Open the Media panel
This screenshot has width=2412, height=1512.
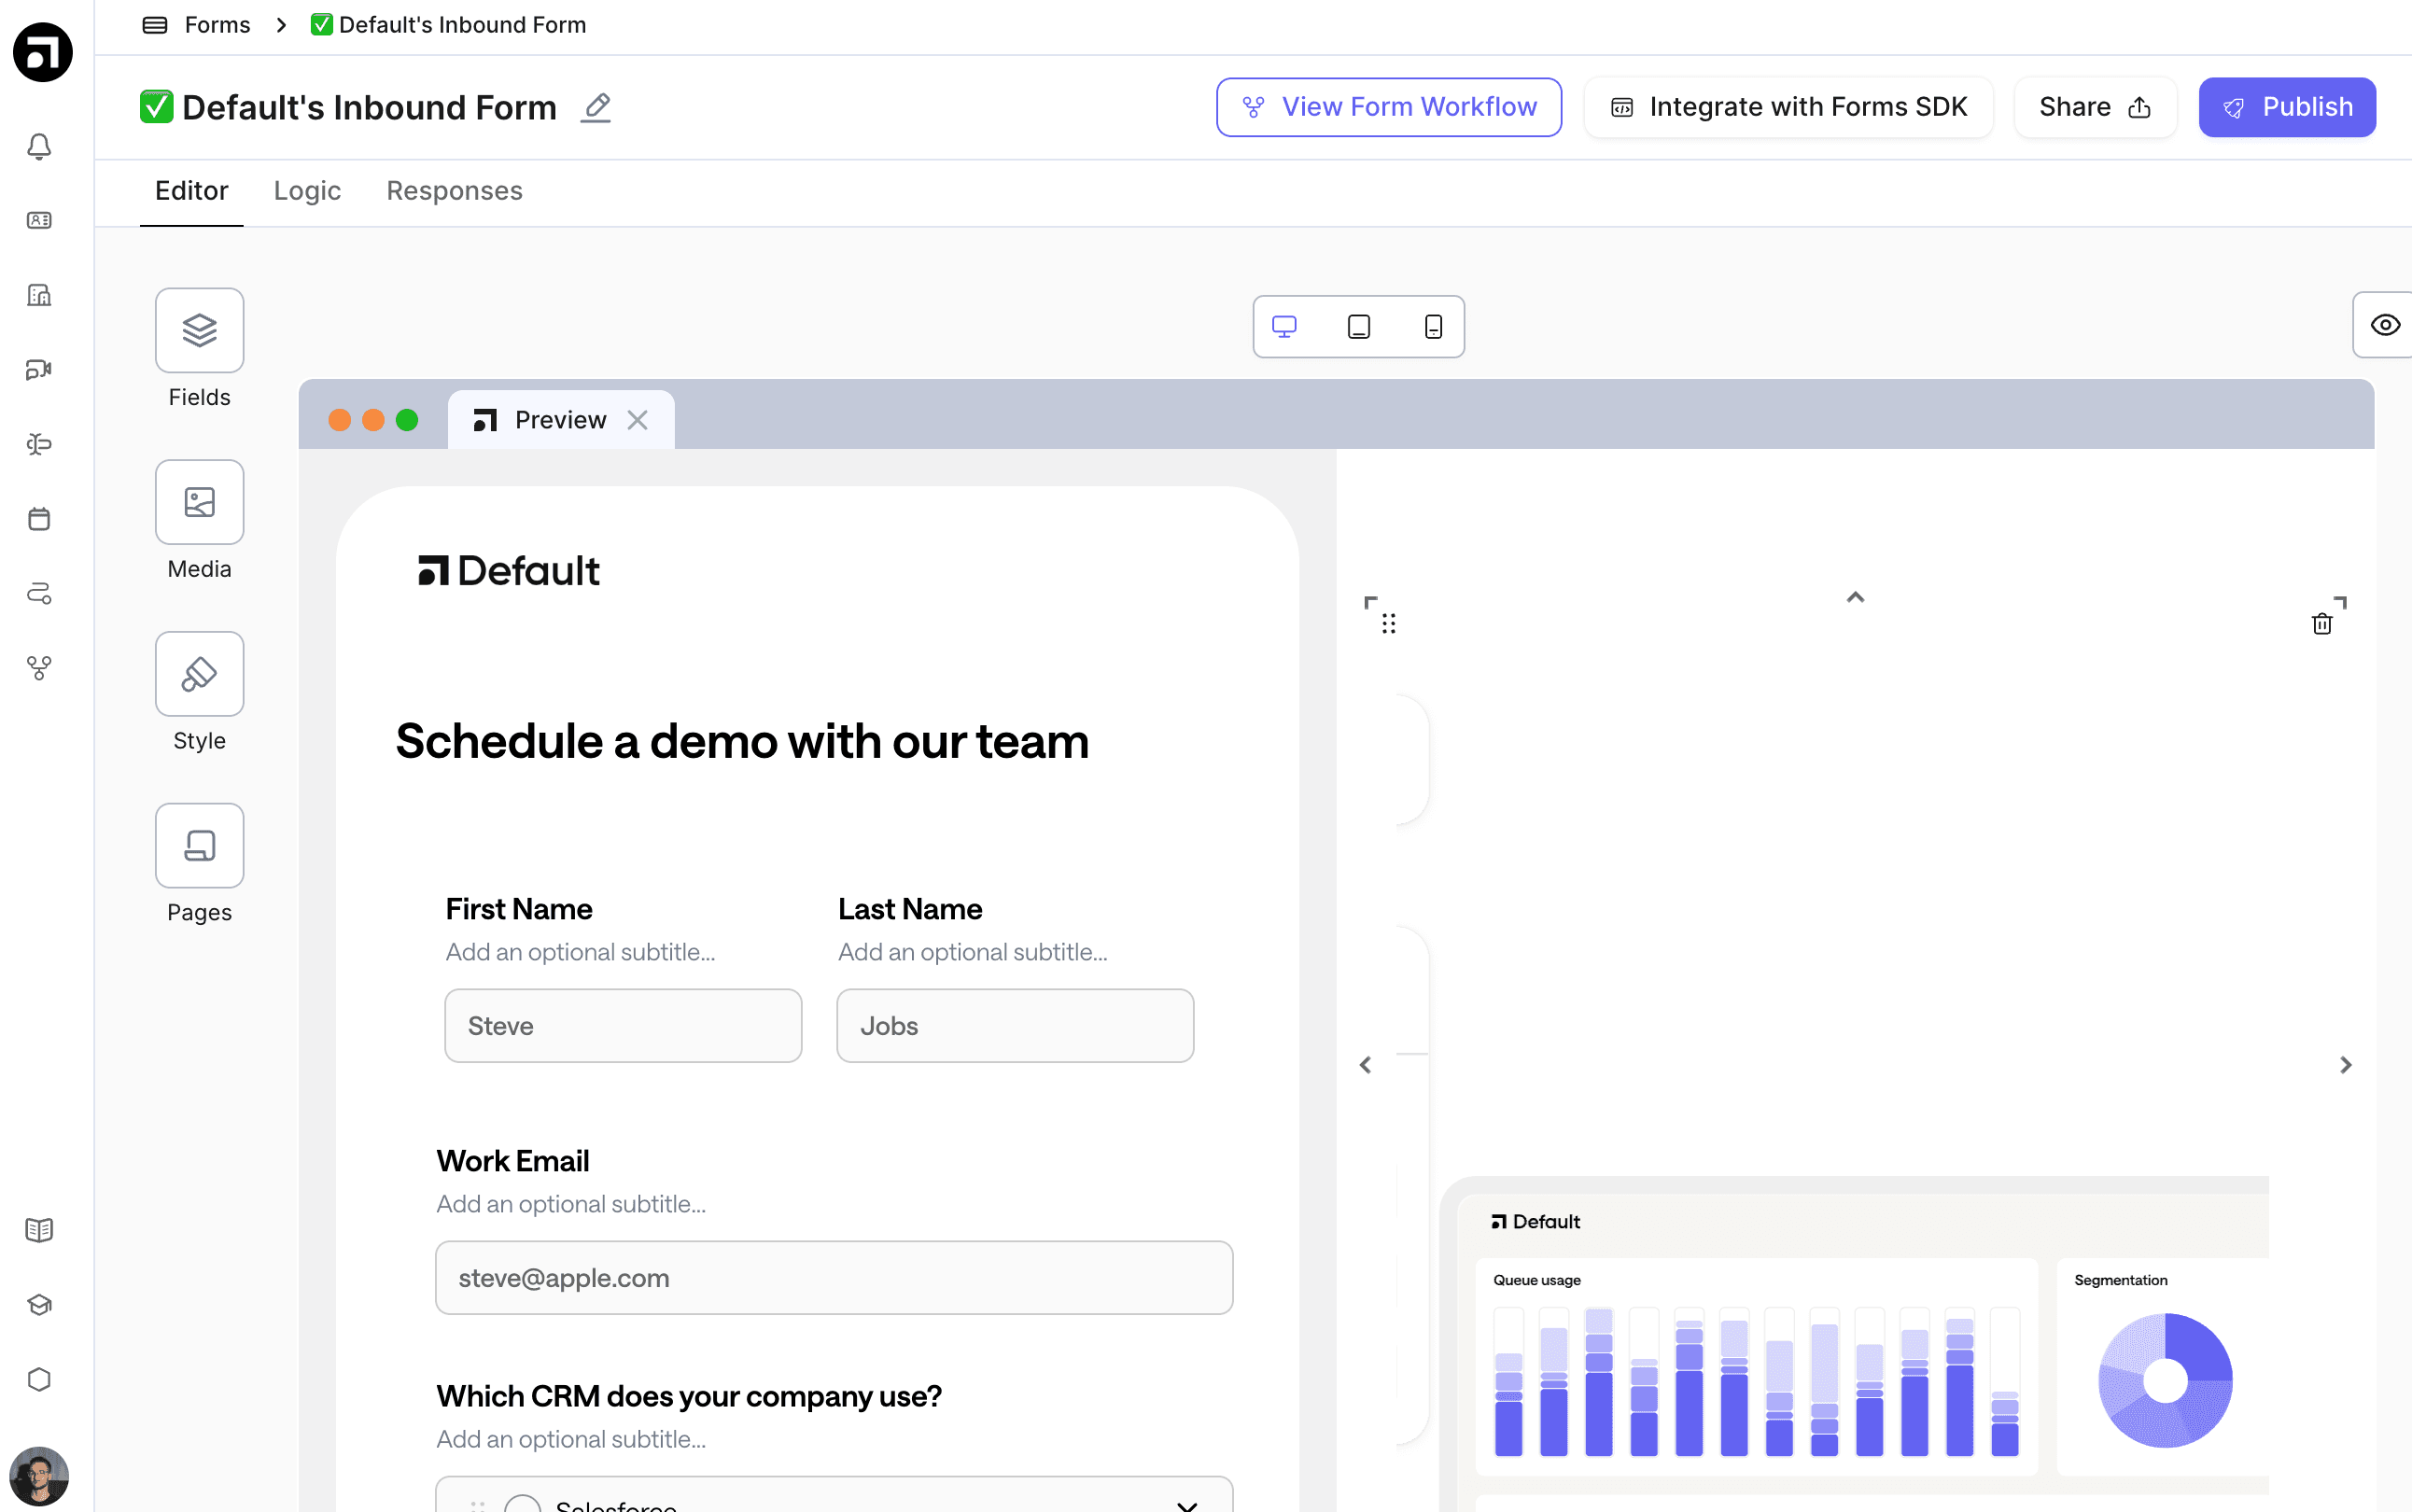(x=199, y=502)
